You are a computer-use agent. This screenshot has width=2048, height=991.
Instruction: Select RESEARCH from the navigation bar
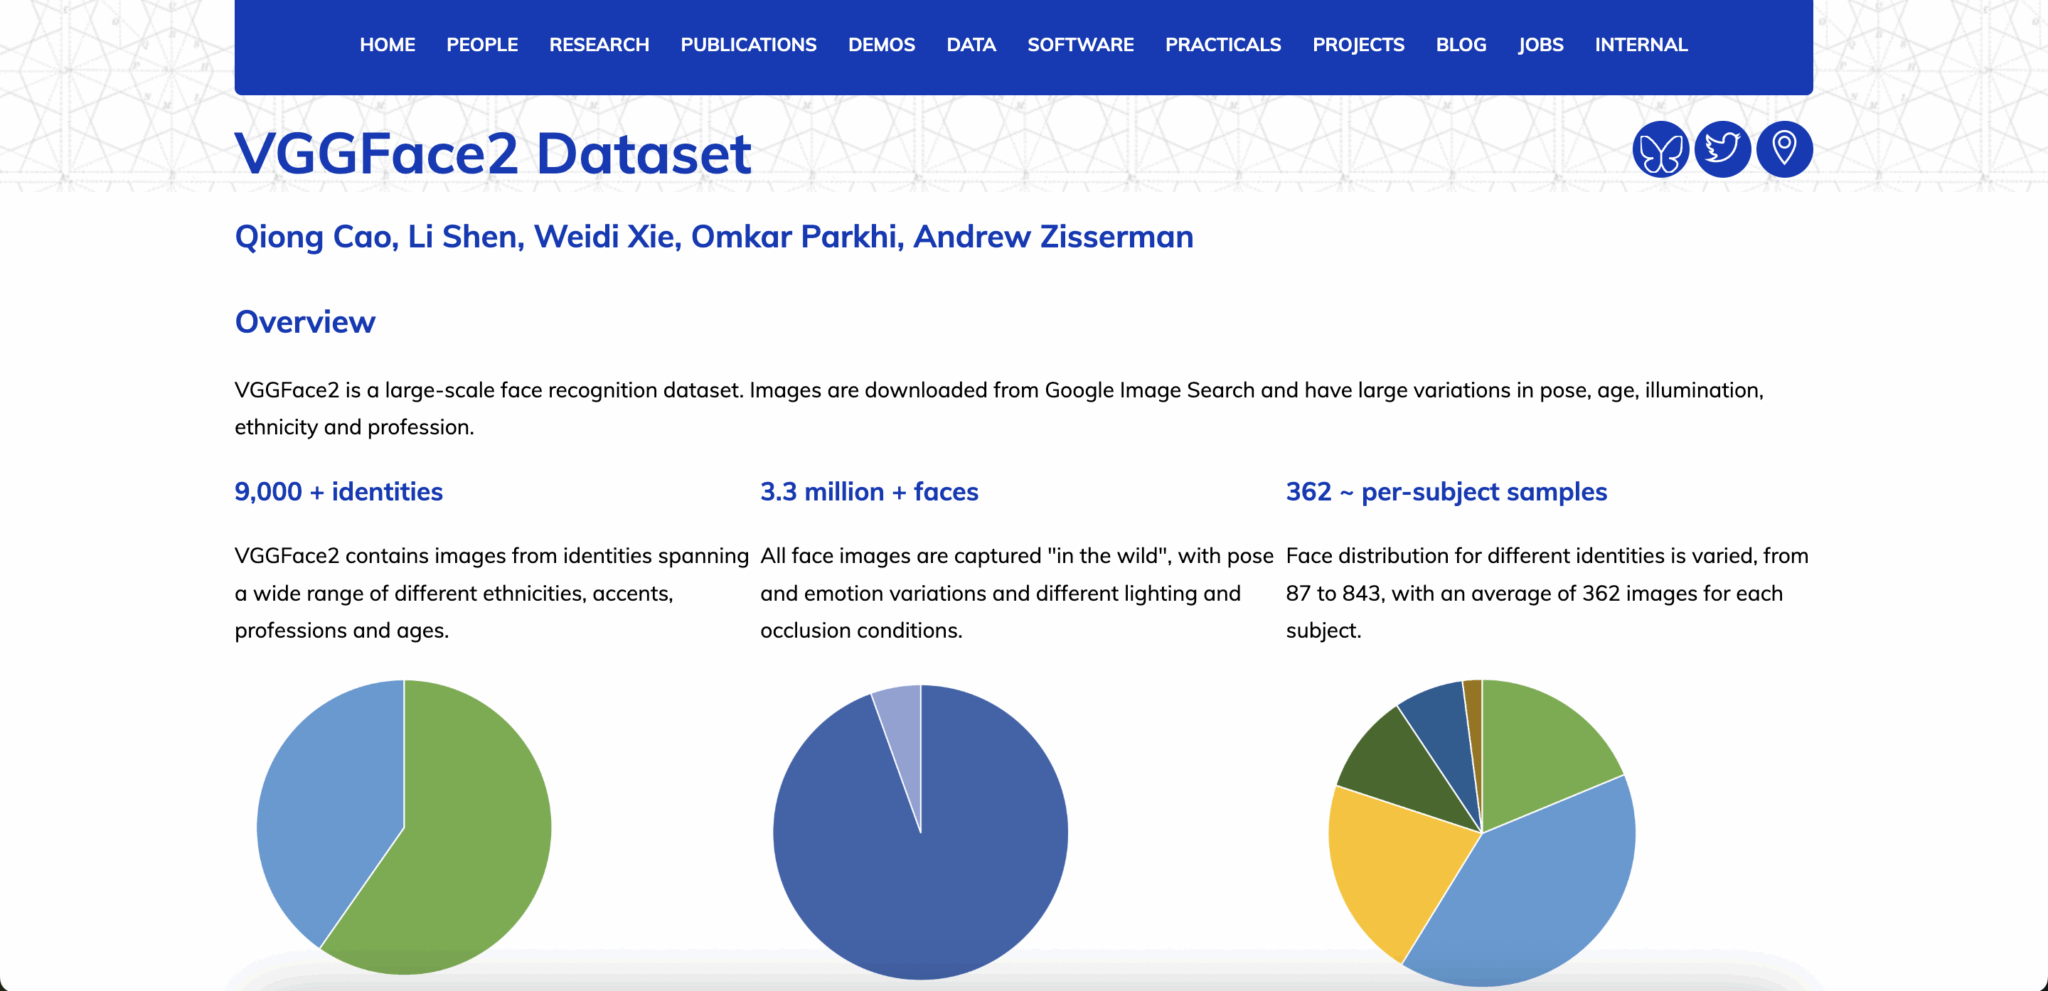[x=598, y=44]
